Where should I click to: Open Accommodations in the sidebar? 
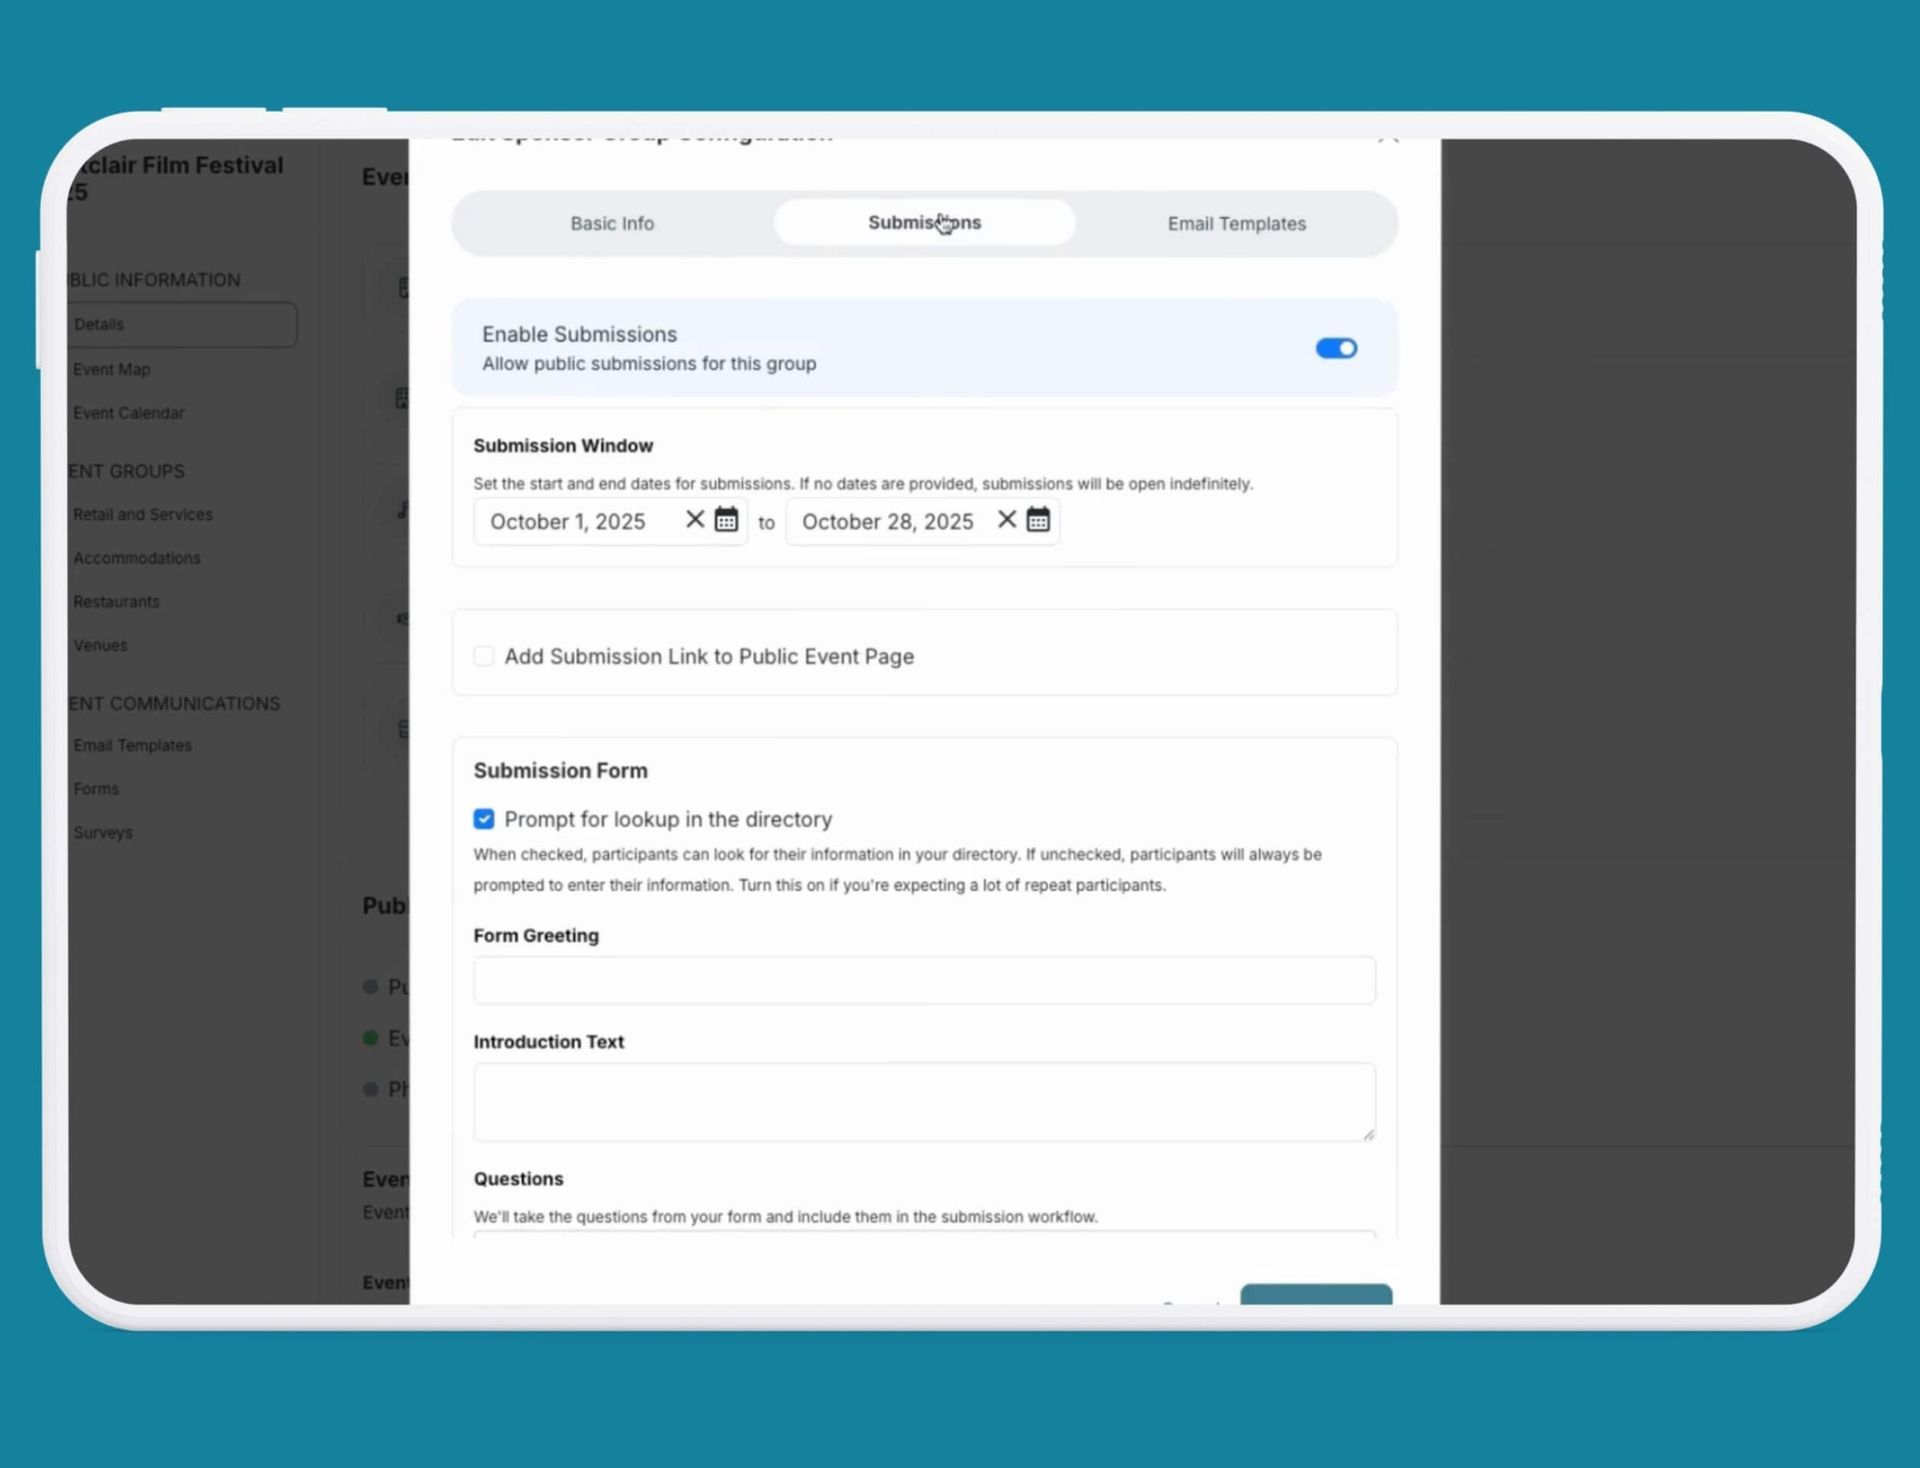tap(137, 558)
